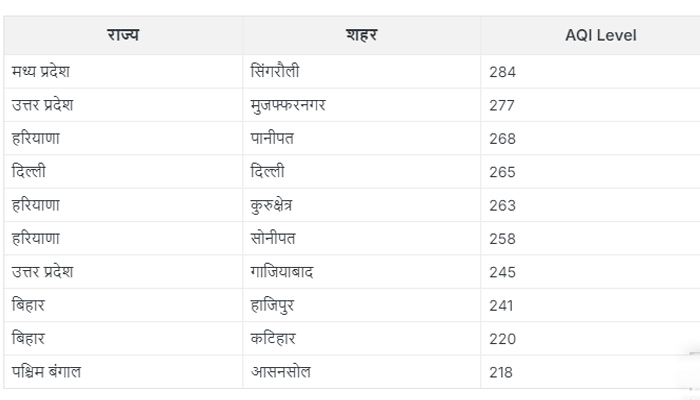Select the गाजियाबाद city cell
This screenshot has height=400, width=700.
click(x=283, y=272)
